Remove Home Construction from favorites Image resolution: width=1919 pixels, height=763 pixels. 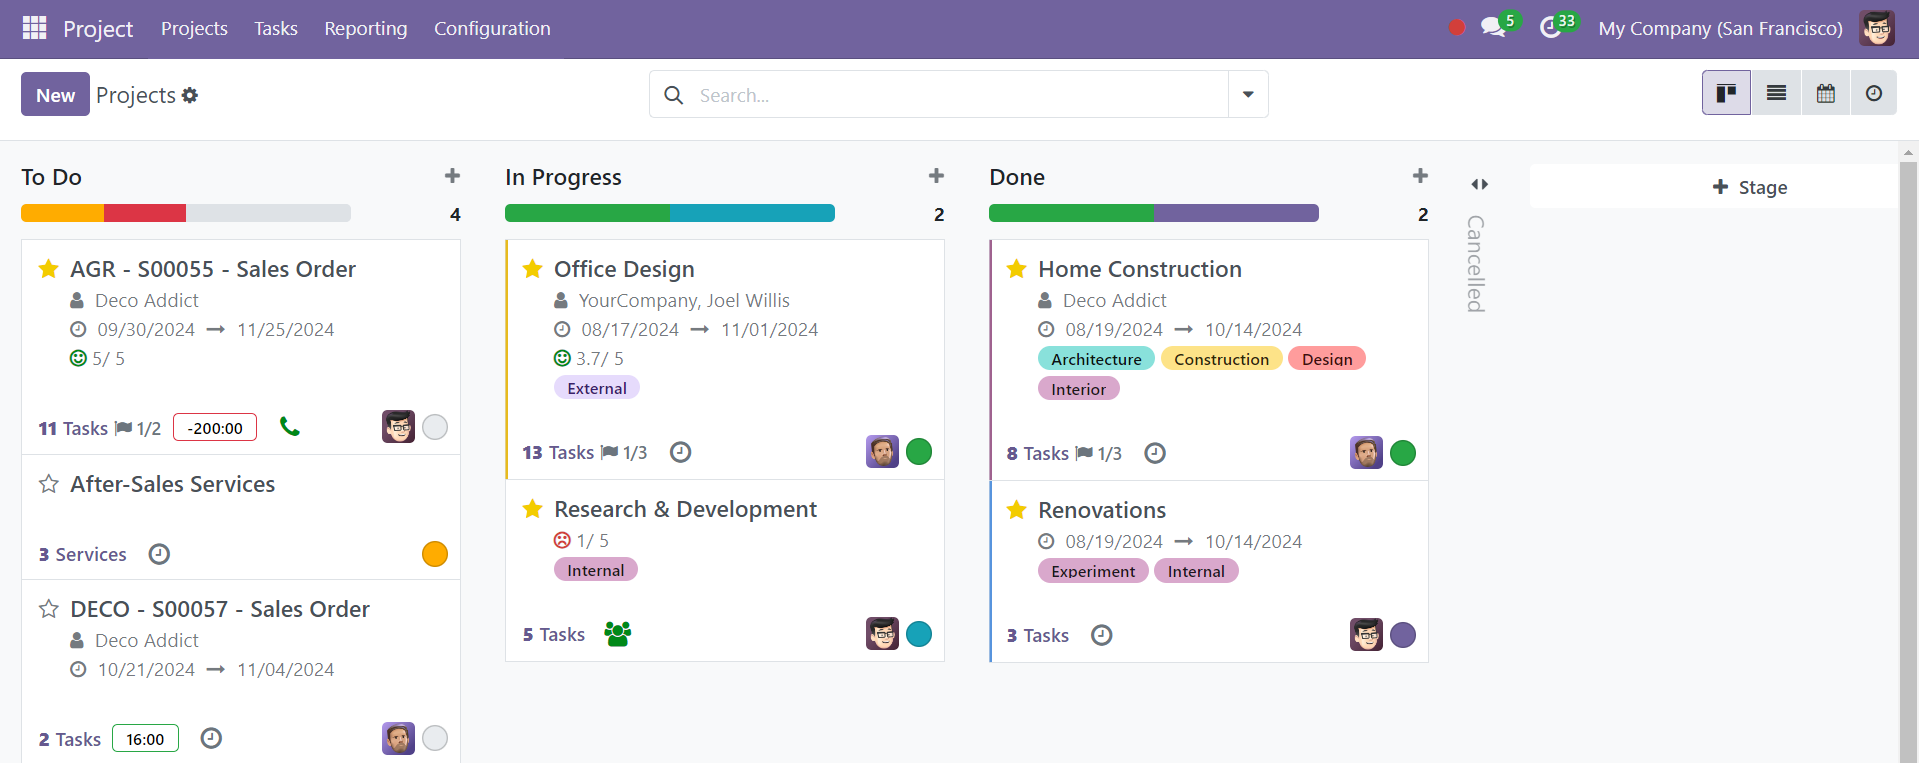point(1016,269)
